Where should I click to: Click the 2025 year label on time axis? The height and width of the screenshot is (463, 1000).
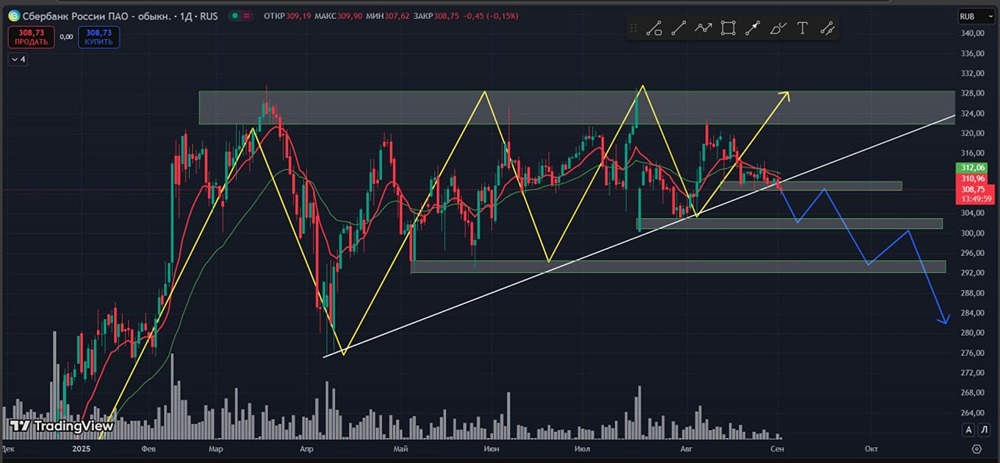point(82,450)
